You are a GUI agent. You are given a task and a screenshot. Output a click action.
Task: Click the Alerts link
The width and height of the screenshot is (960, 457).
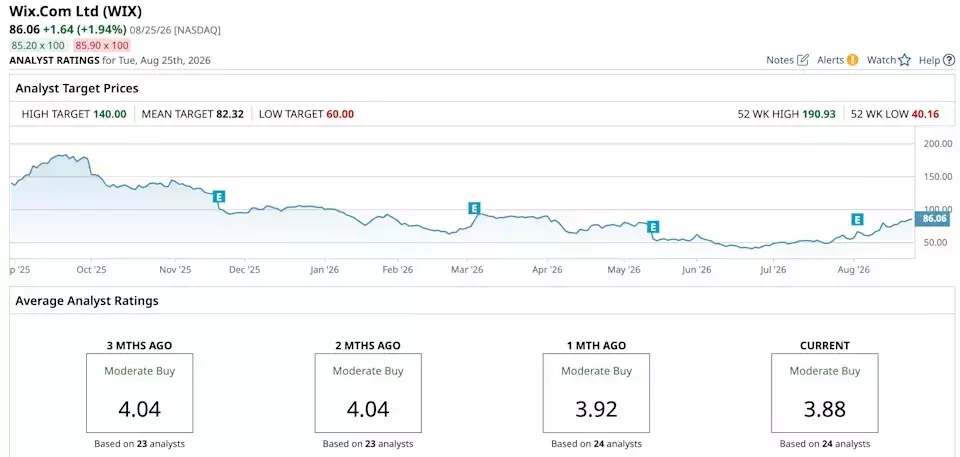831,60
